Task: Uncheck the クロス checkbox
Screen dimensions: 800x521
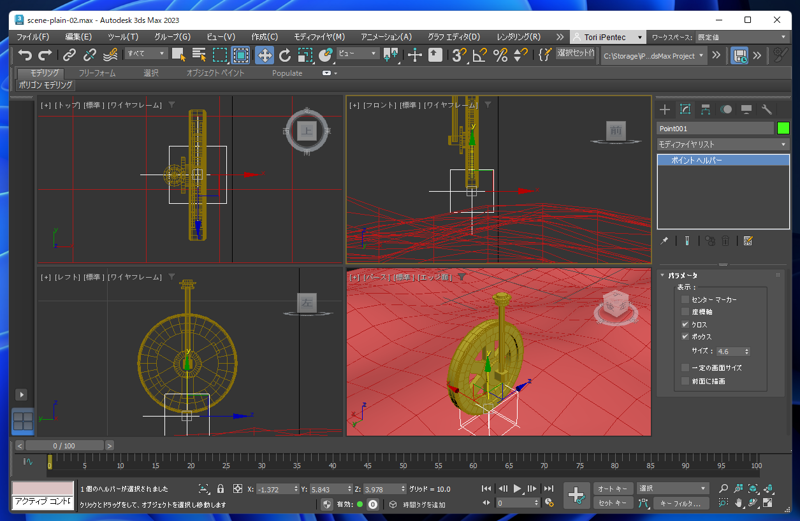Action: pos(685,325)
